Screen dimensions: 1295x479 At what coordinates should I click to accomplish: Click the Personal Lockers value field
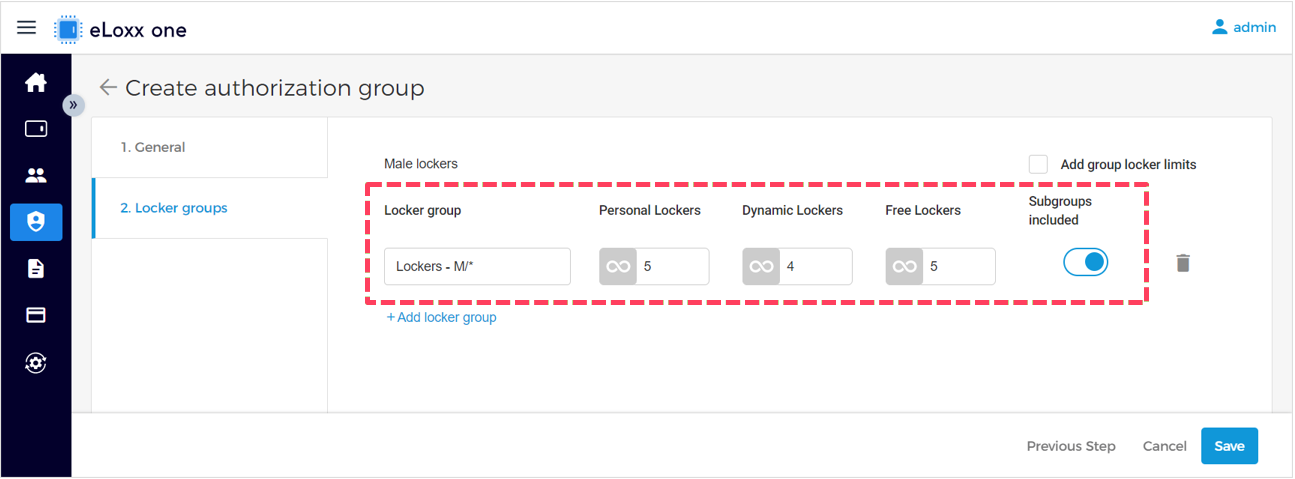[673, 266]
